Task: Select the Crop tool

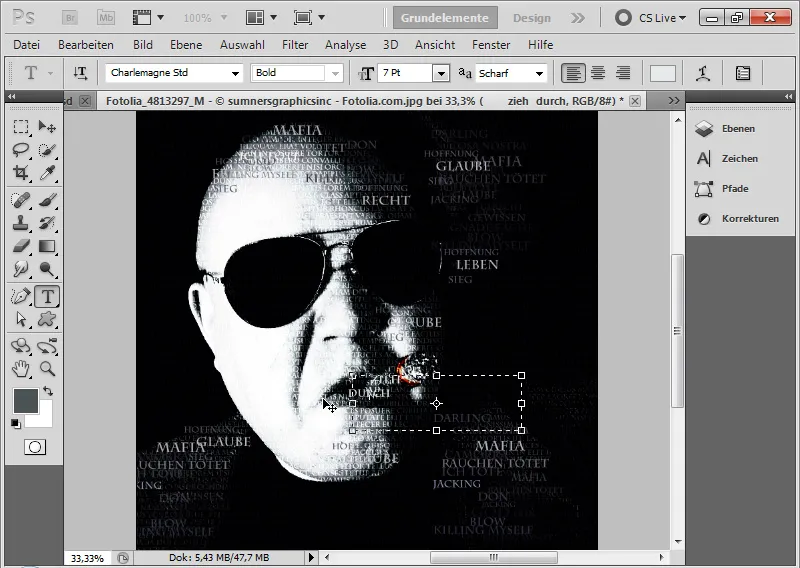Action: [21, 173]
